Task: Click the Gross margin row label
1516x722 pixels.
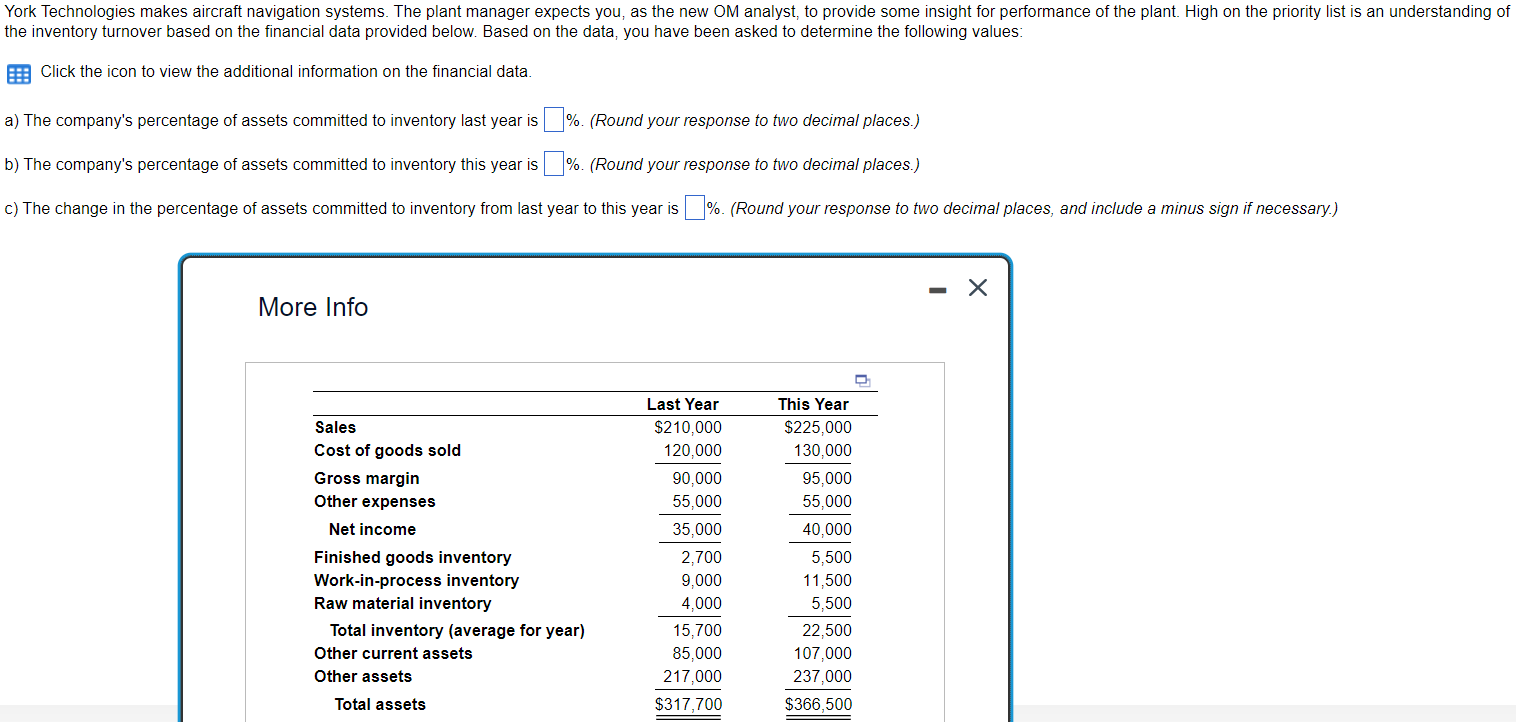Action: point(366,478)
